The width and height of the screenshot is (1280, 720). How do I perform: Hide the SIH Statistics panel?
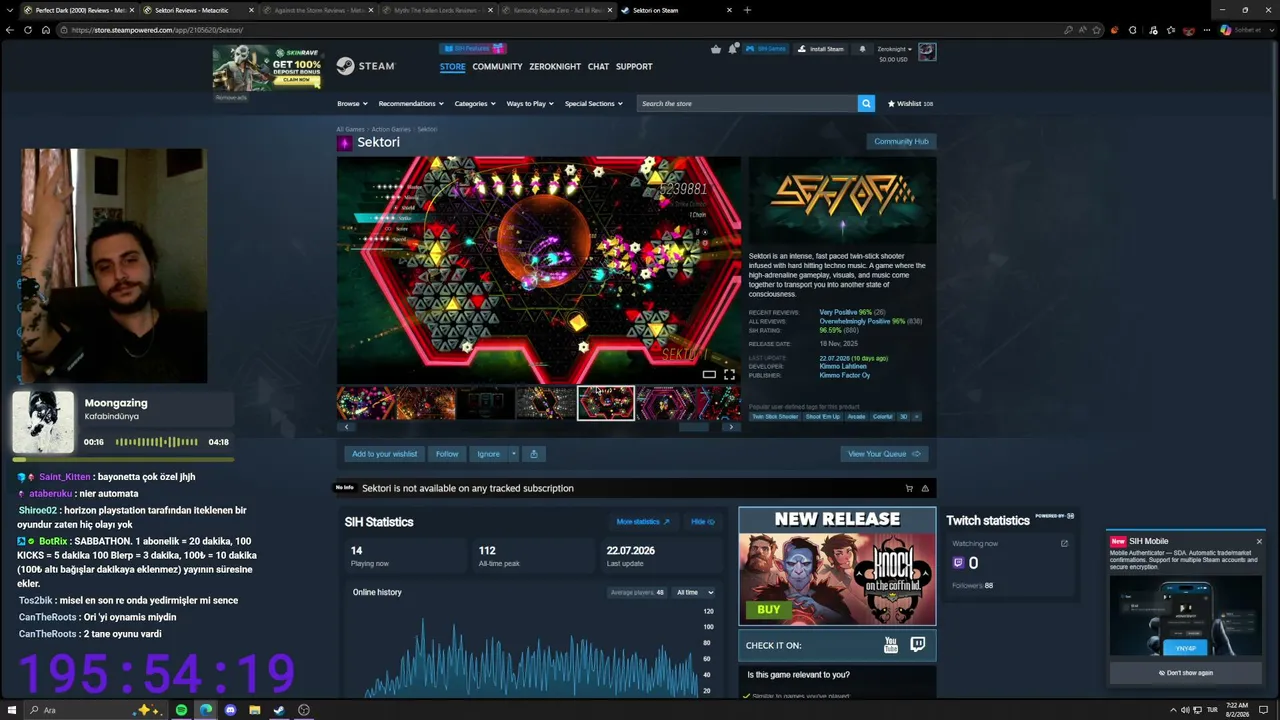click(703, 521)
